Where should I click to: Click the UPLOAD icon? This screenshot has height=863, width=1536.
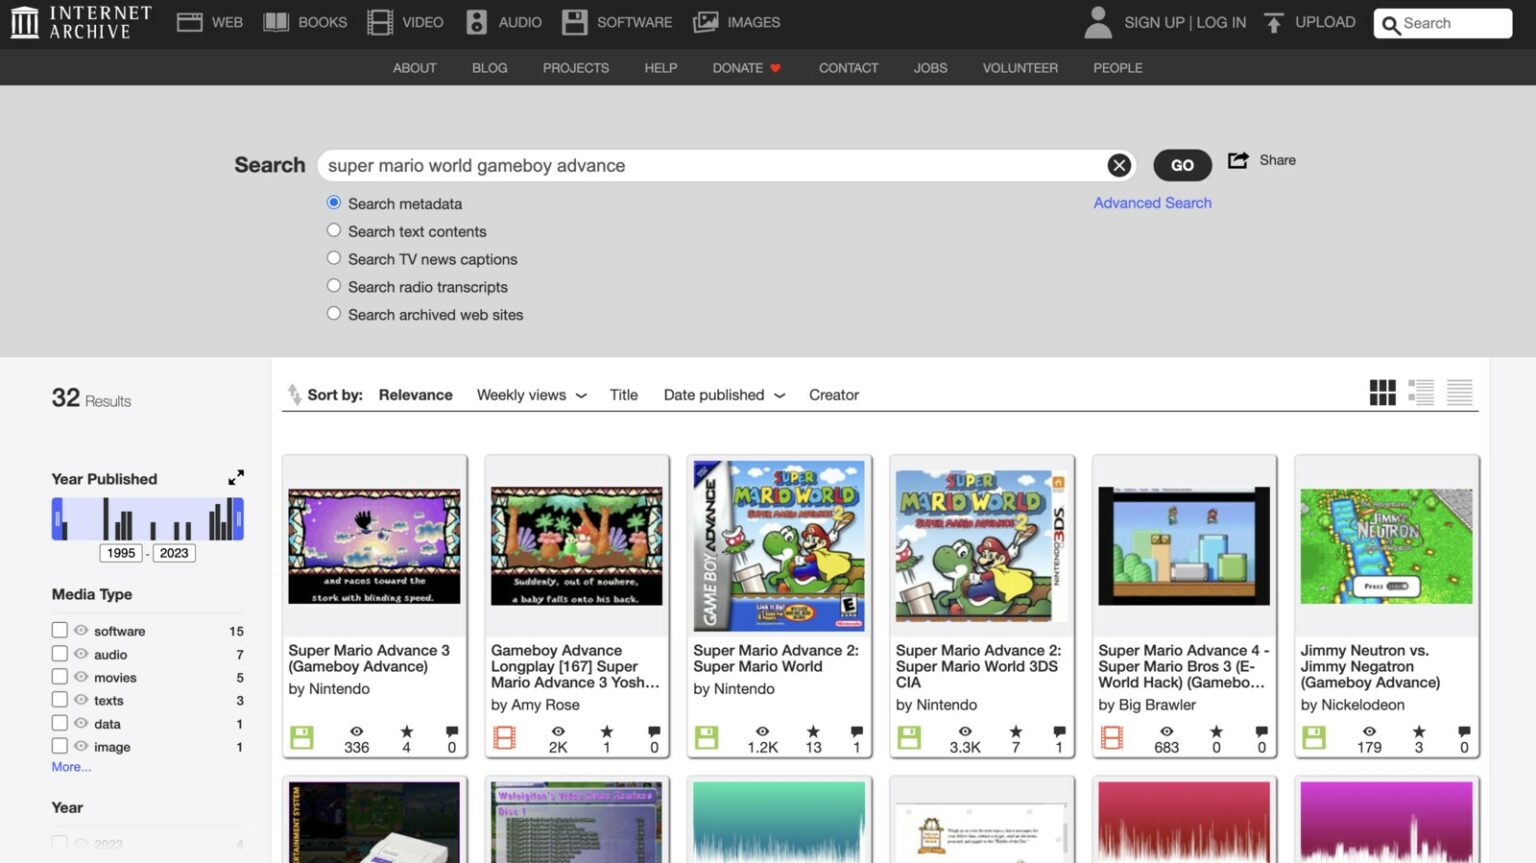(1274, 21)
